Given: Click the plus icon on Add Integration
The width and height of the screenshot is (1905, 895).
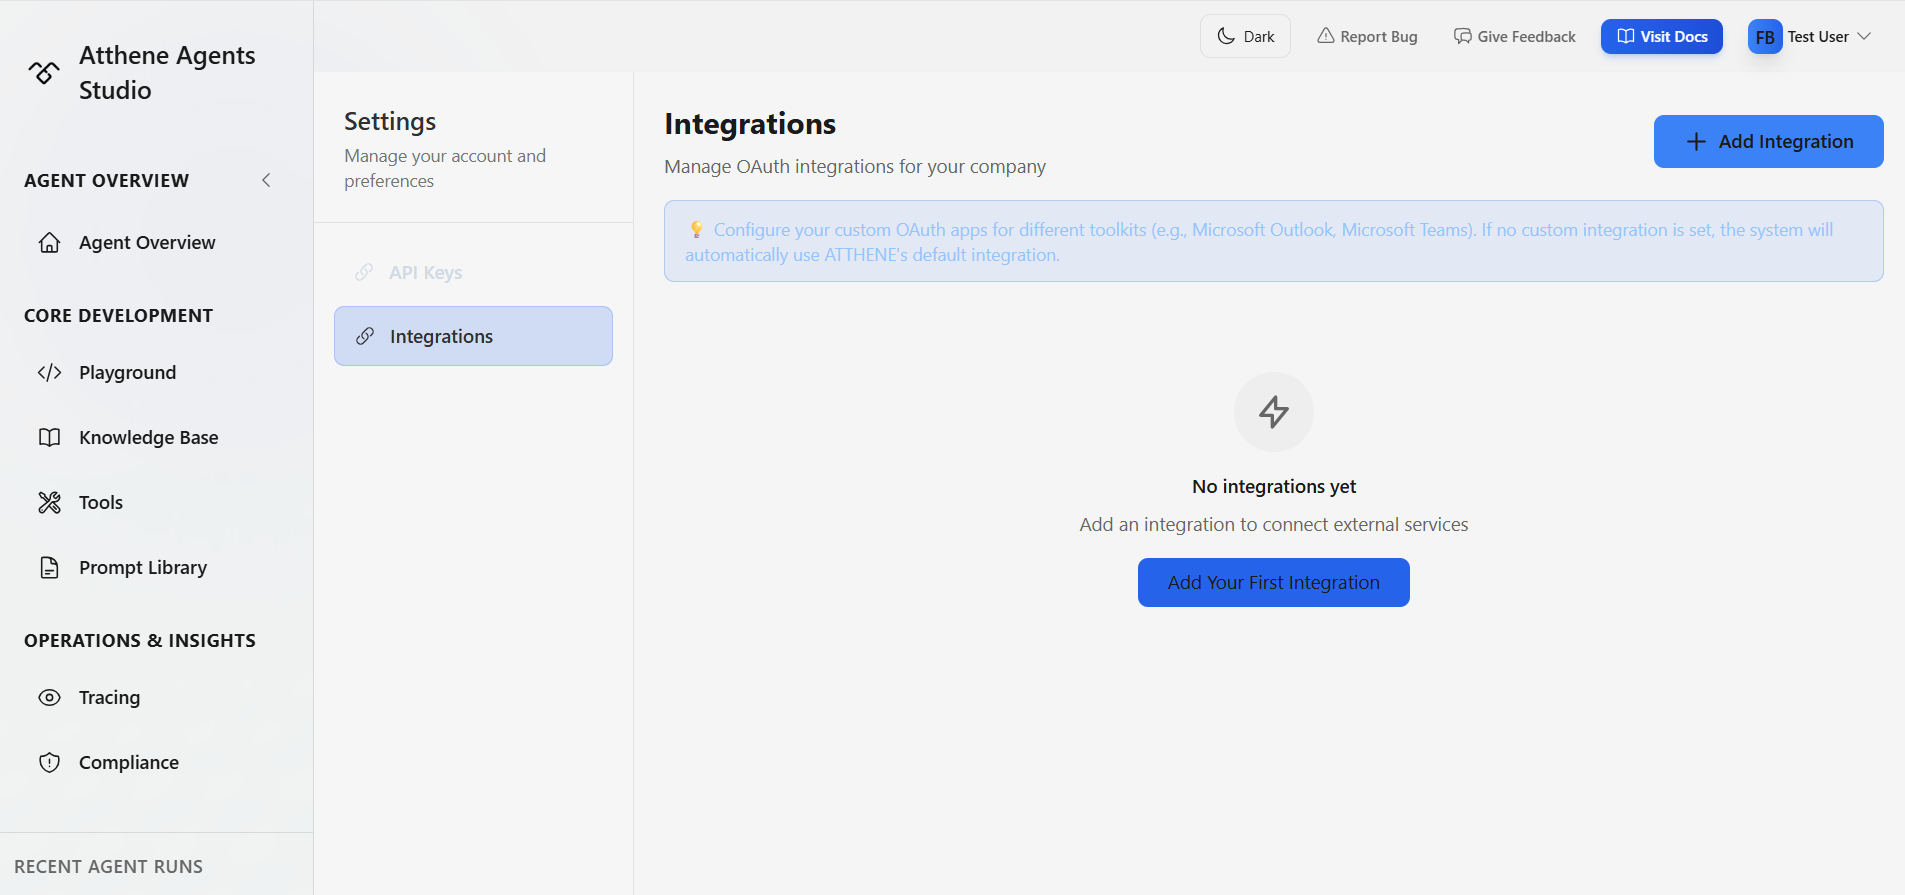Looking at the screenshot, I should point(1696,142).
